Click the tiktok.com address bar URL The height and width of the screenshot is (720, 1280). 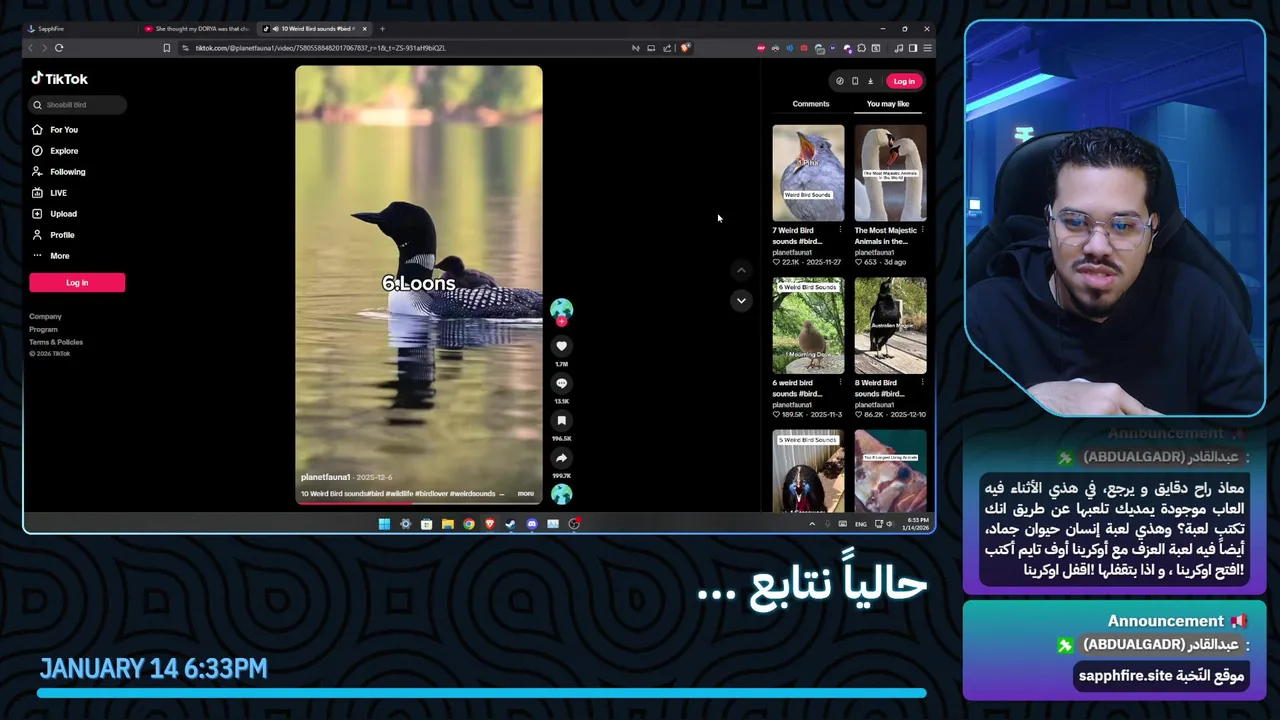pyautogui.click(x=320, y=48)
